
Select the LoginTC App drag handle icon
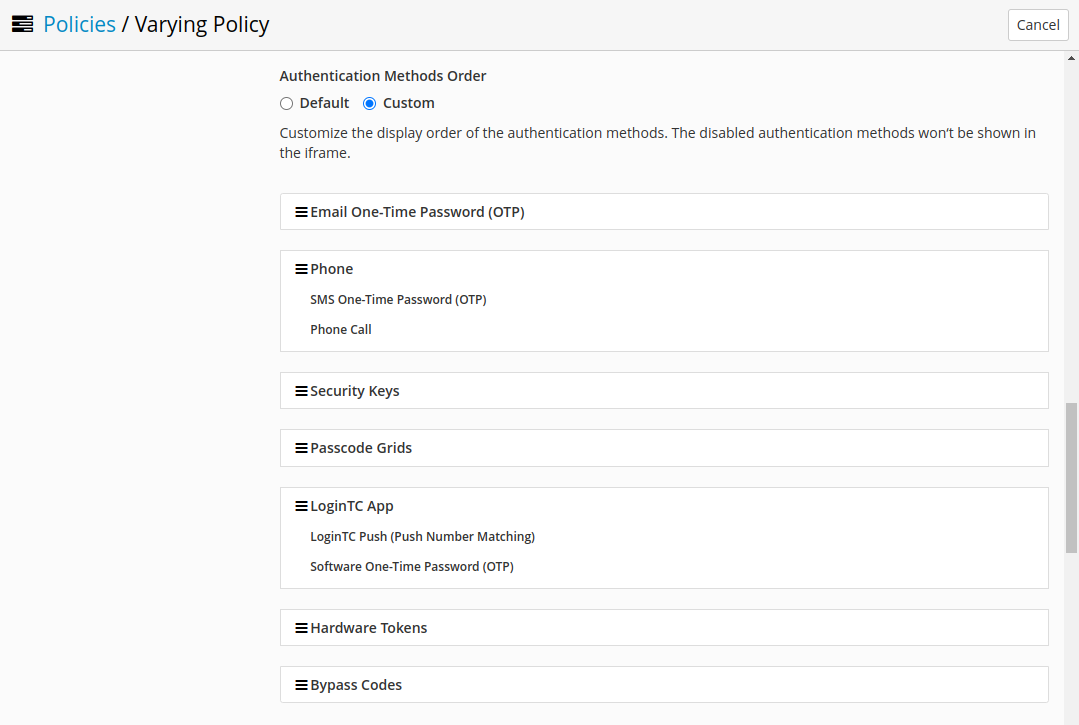[x=299, y=505]
